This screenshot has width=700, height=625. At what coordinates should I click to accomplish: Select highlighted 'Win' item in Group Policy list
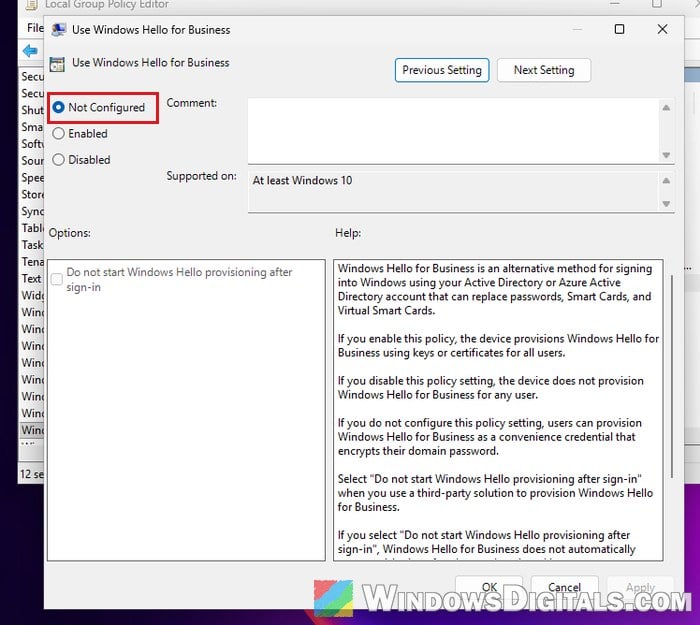point(32,430)
